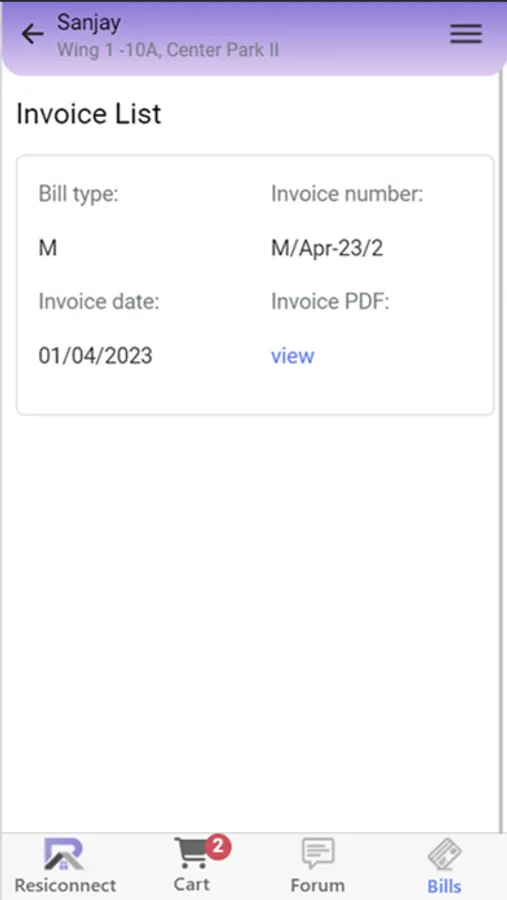Click the Invoice List heading
507x900 pixels.
pyautogui.click(x=88, y=114)
